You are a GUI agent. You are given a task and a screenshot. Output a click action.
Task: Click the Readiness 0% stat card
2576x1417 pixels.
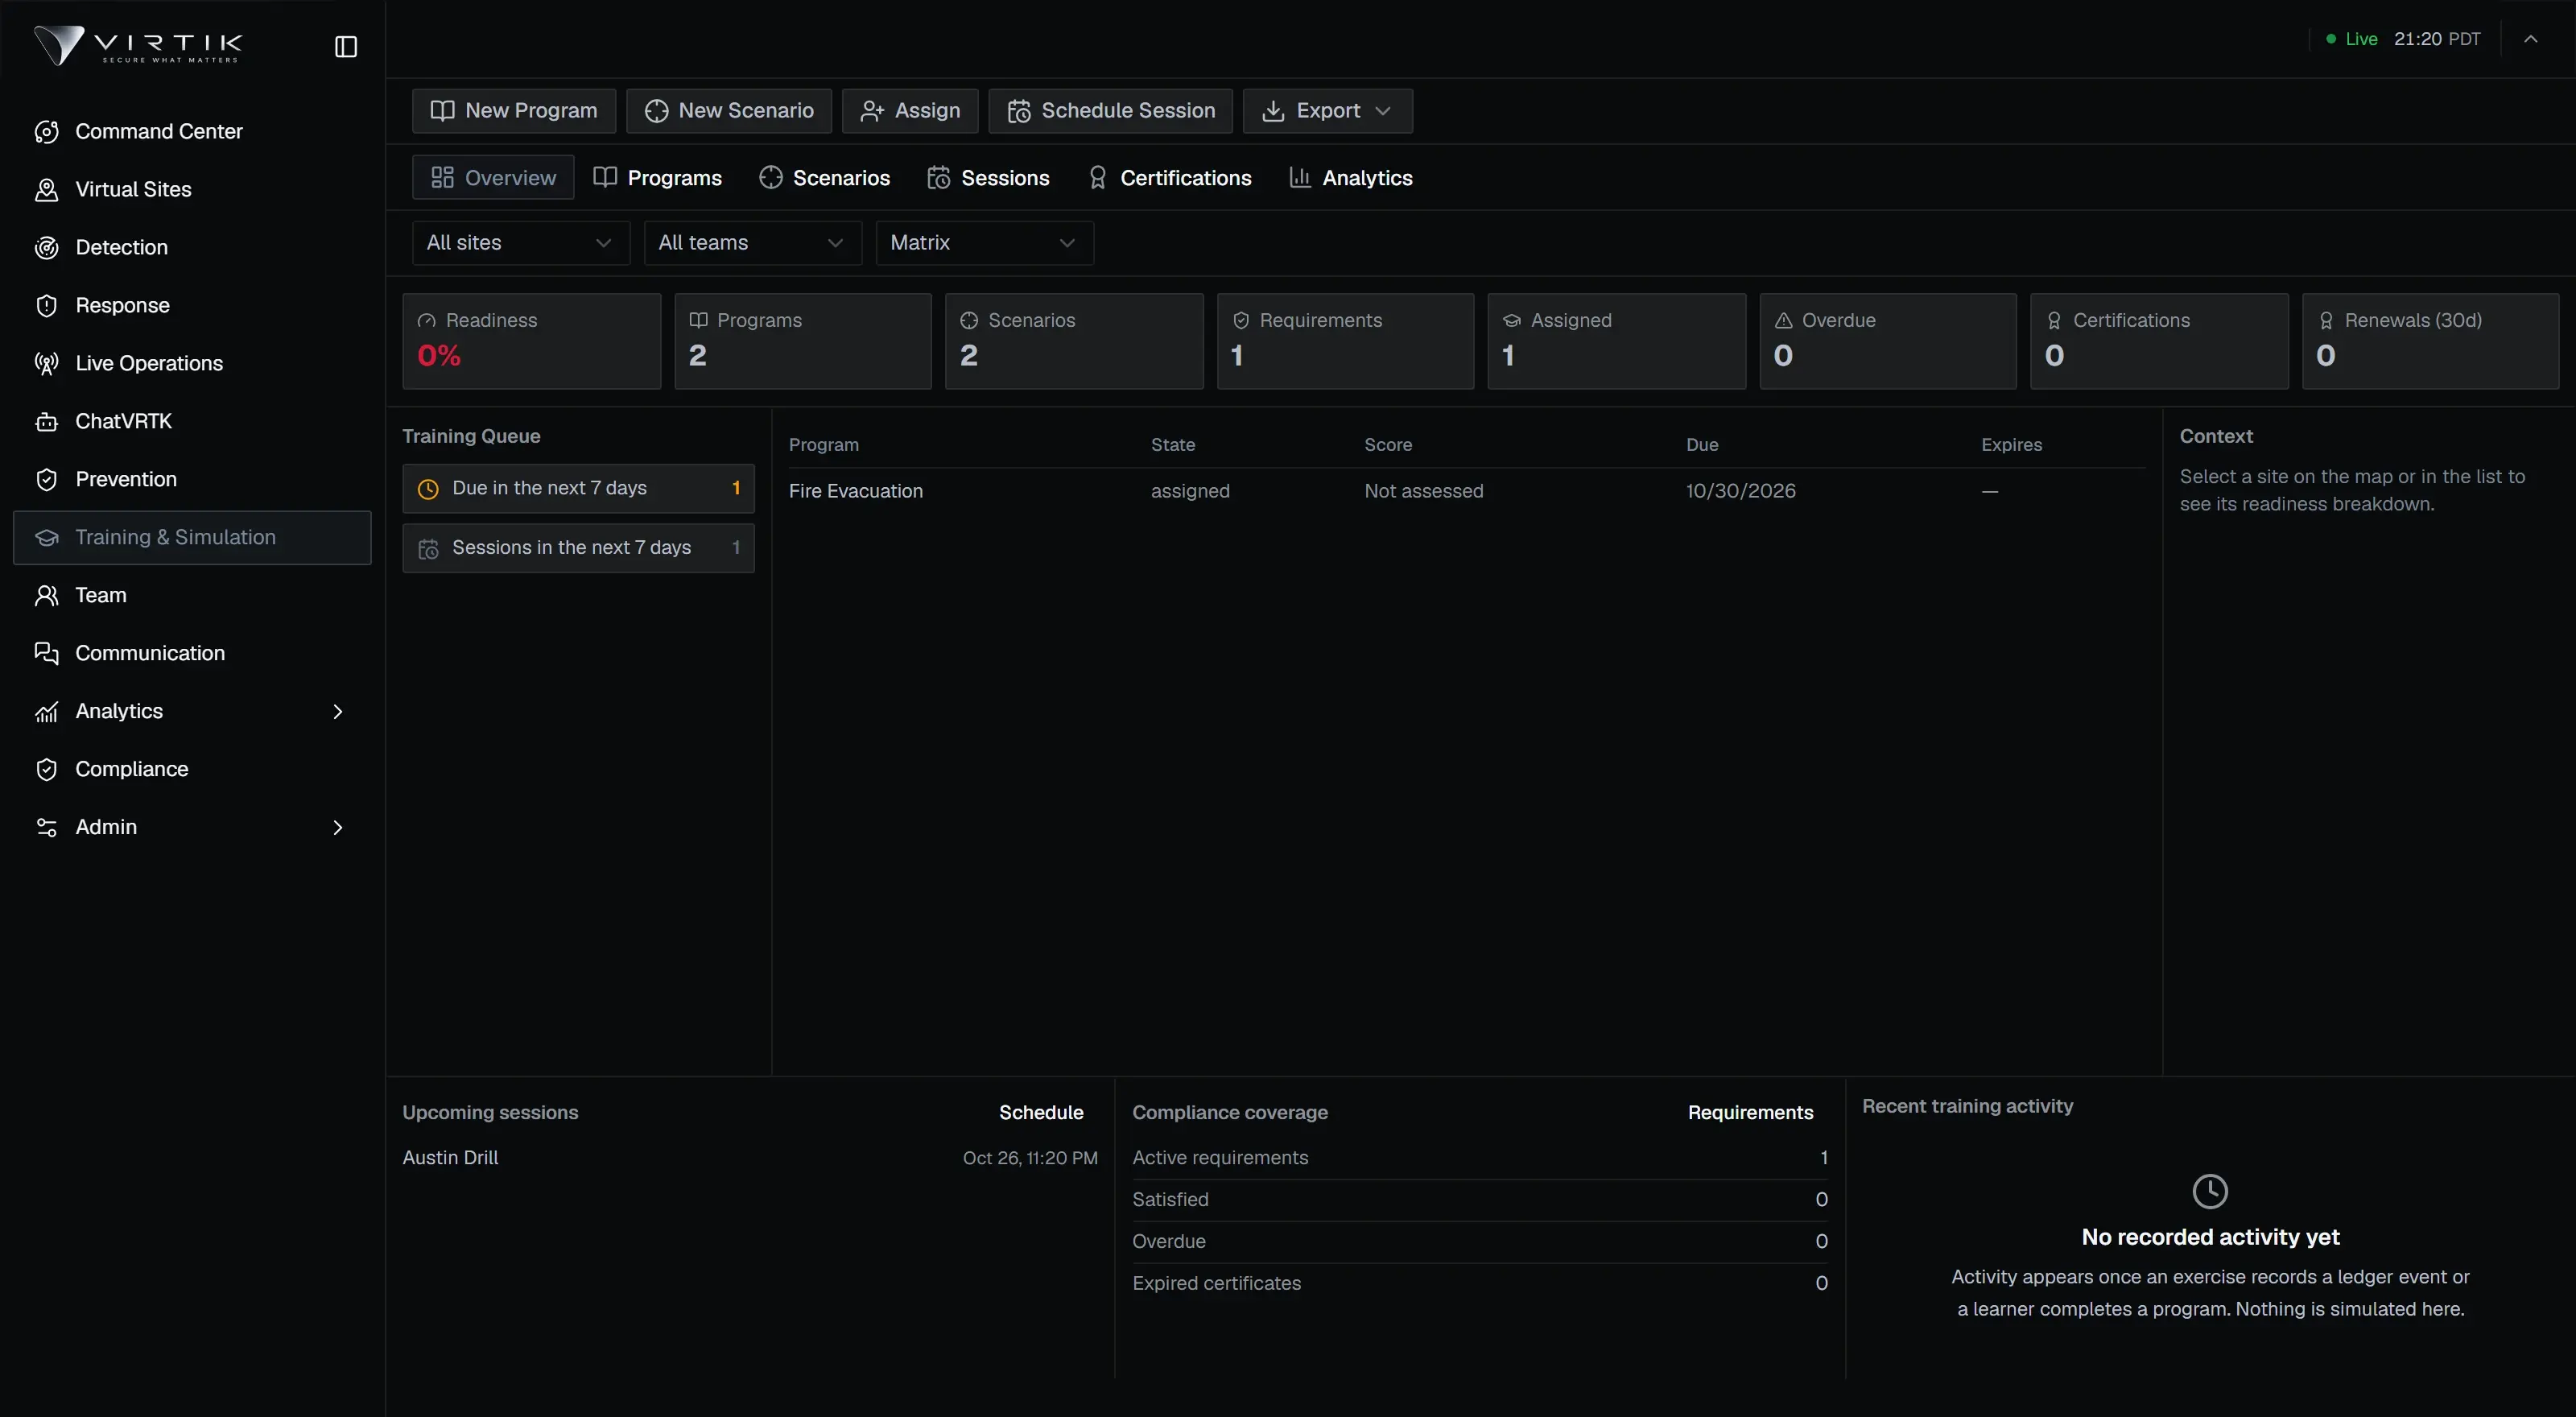531,341
